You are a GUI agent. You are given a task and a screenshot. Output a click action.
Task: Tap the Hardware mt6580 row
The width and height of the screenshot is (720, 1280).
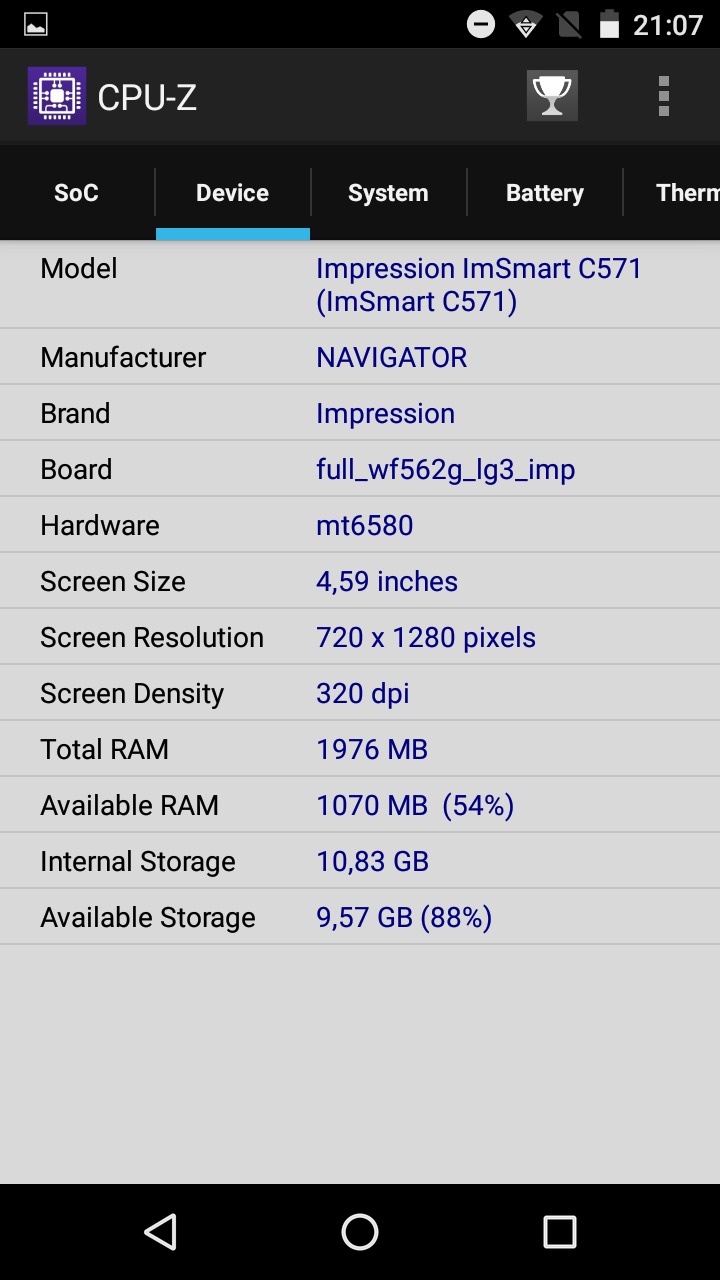[x=360, y=525]
